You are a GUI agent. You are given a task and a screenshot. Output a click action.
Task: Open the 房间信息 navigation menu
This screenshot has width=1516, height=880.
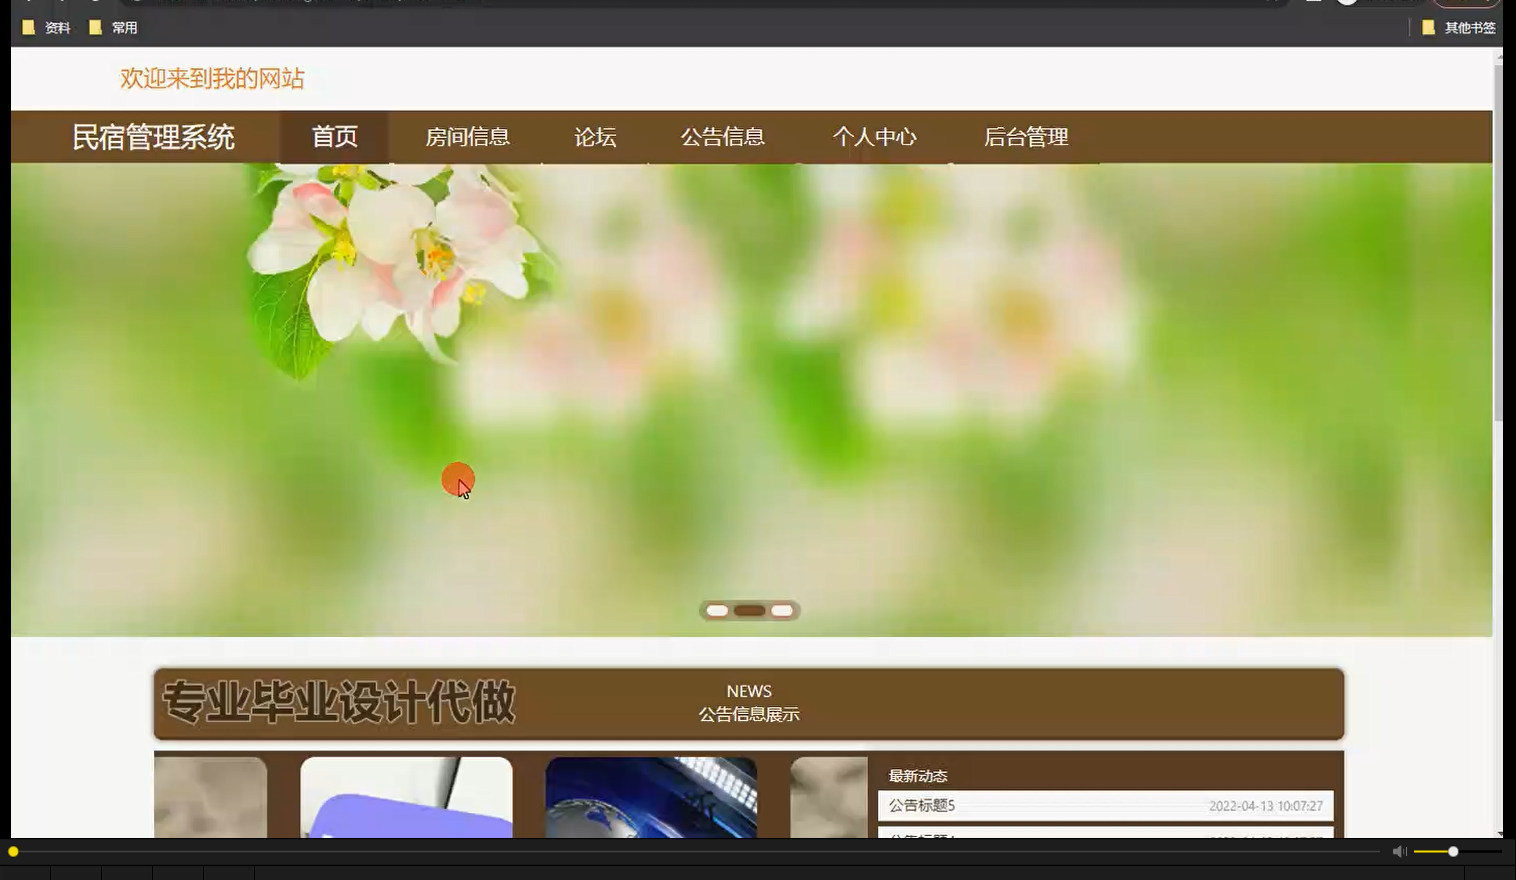tap(466, 137)
